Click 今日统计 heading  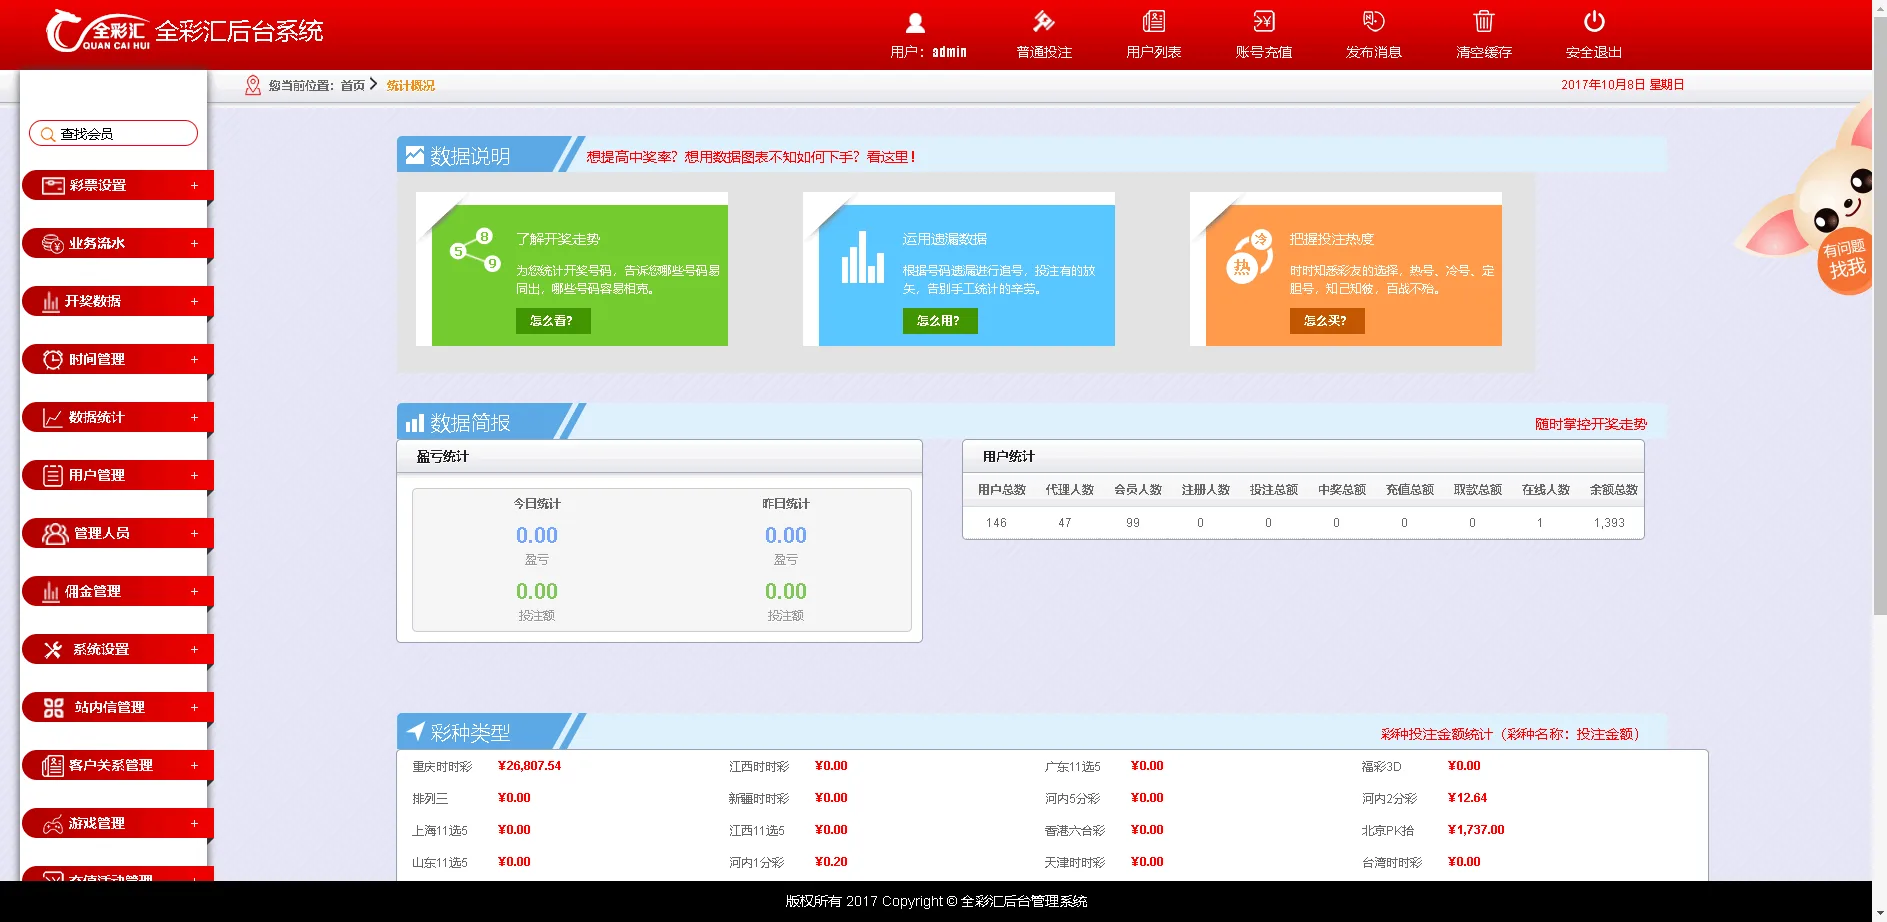coord(537,504)
